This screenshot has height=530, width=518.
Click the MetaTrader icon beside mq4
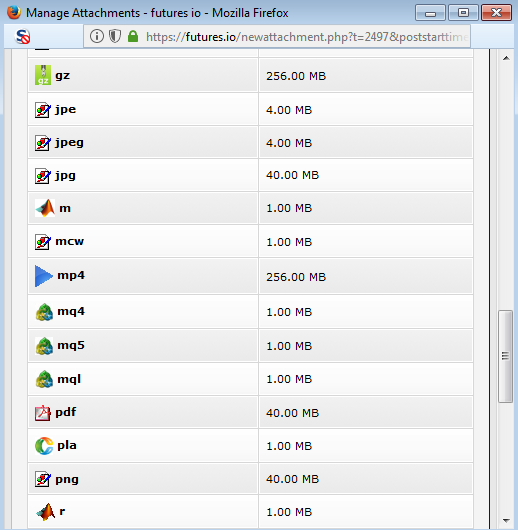(x=44, y=312)
